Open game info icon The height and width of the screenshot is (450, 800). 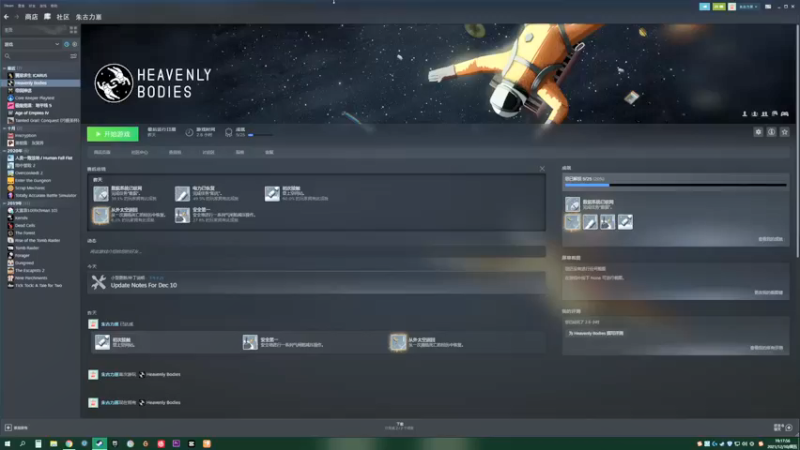click(x=771, y=132)
